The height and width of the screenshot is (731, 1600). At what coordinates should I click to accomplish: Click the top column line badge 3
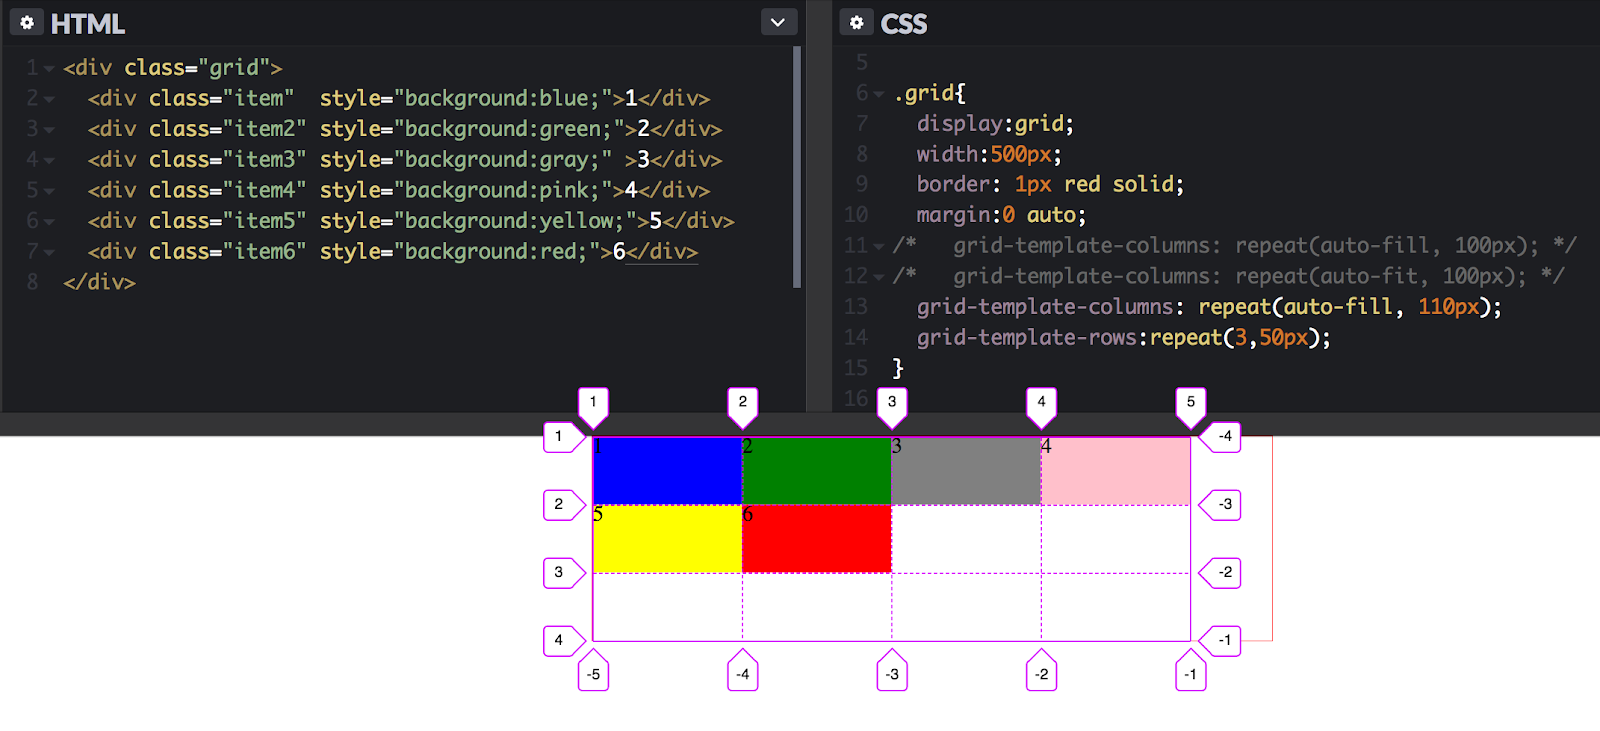point(892,403)
